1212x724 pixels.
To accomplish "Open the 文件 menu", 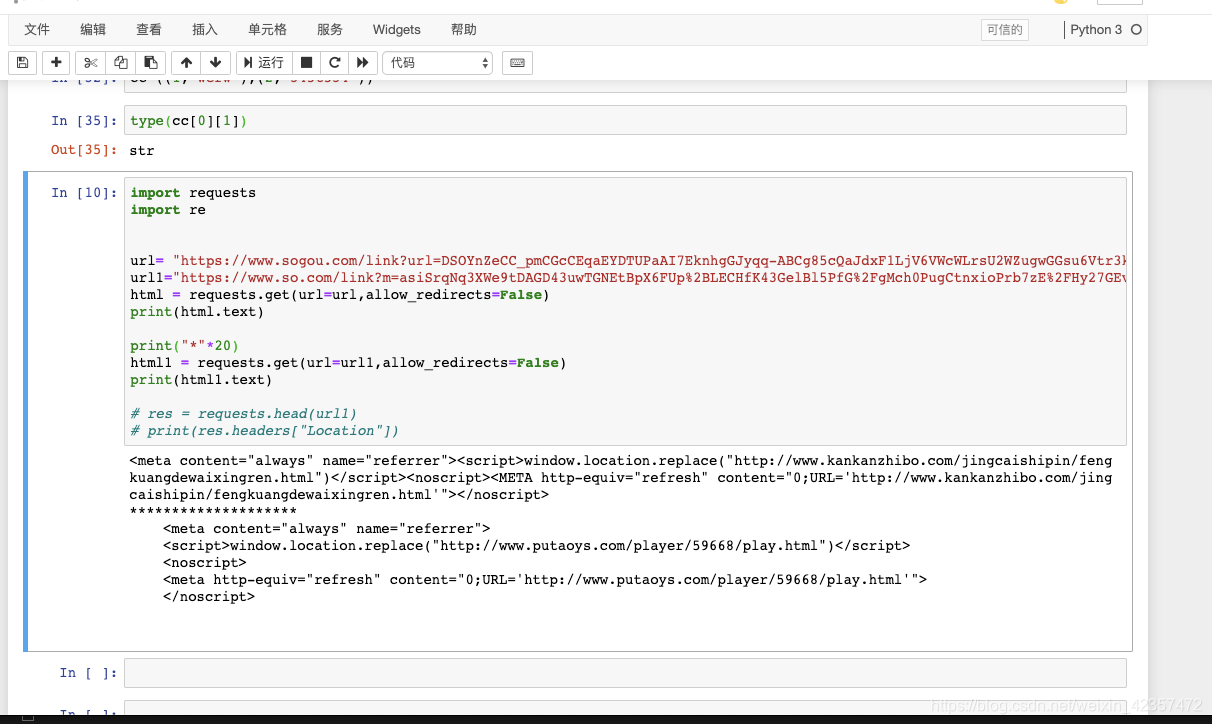I will click(x=37, y=30).
